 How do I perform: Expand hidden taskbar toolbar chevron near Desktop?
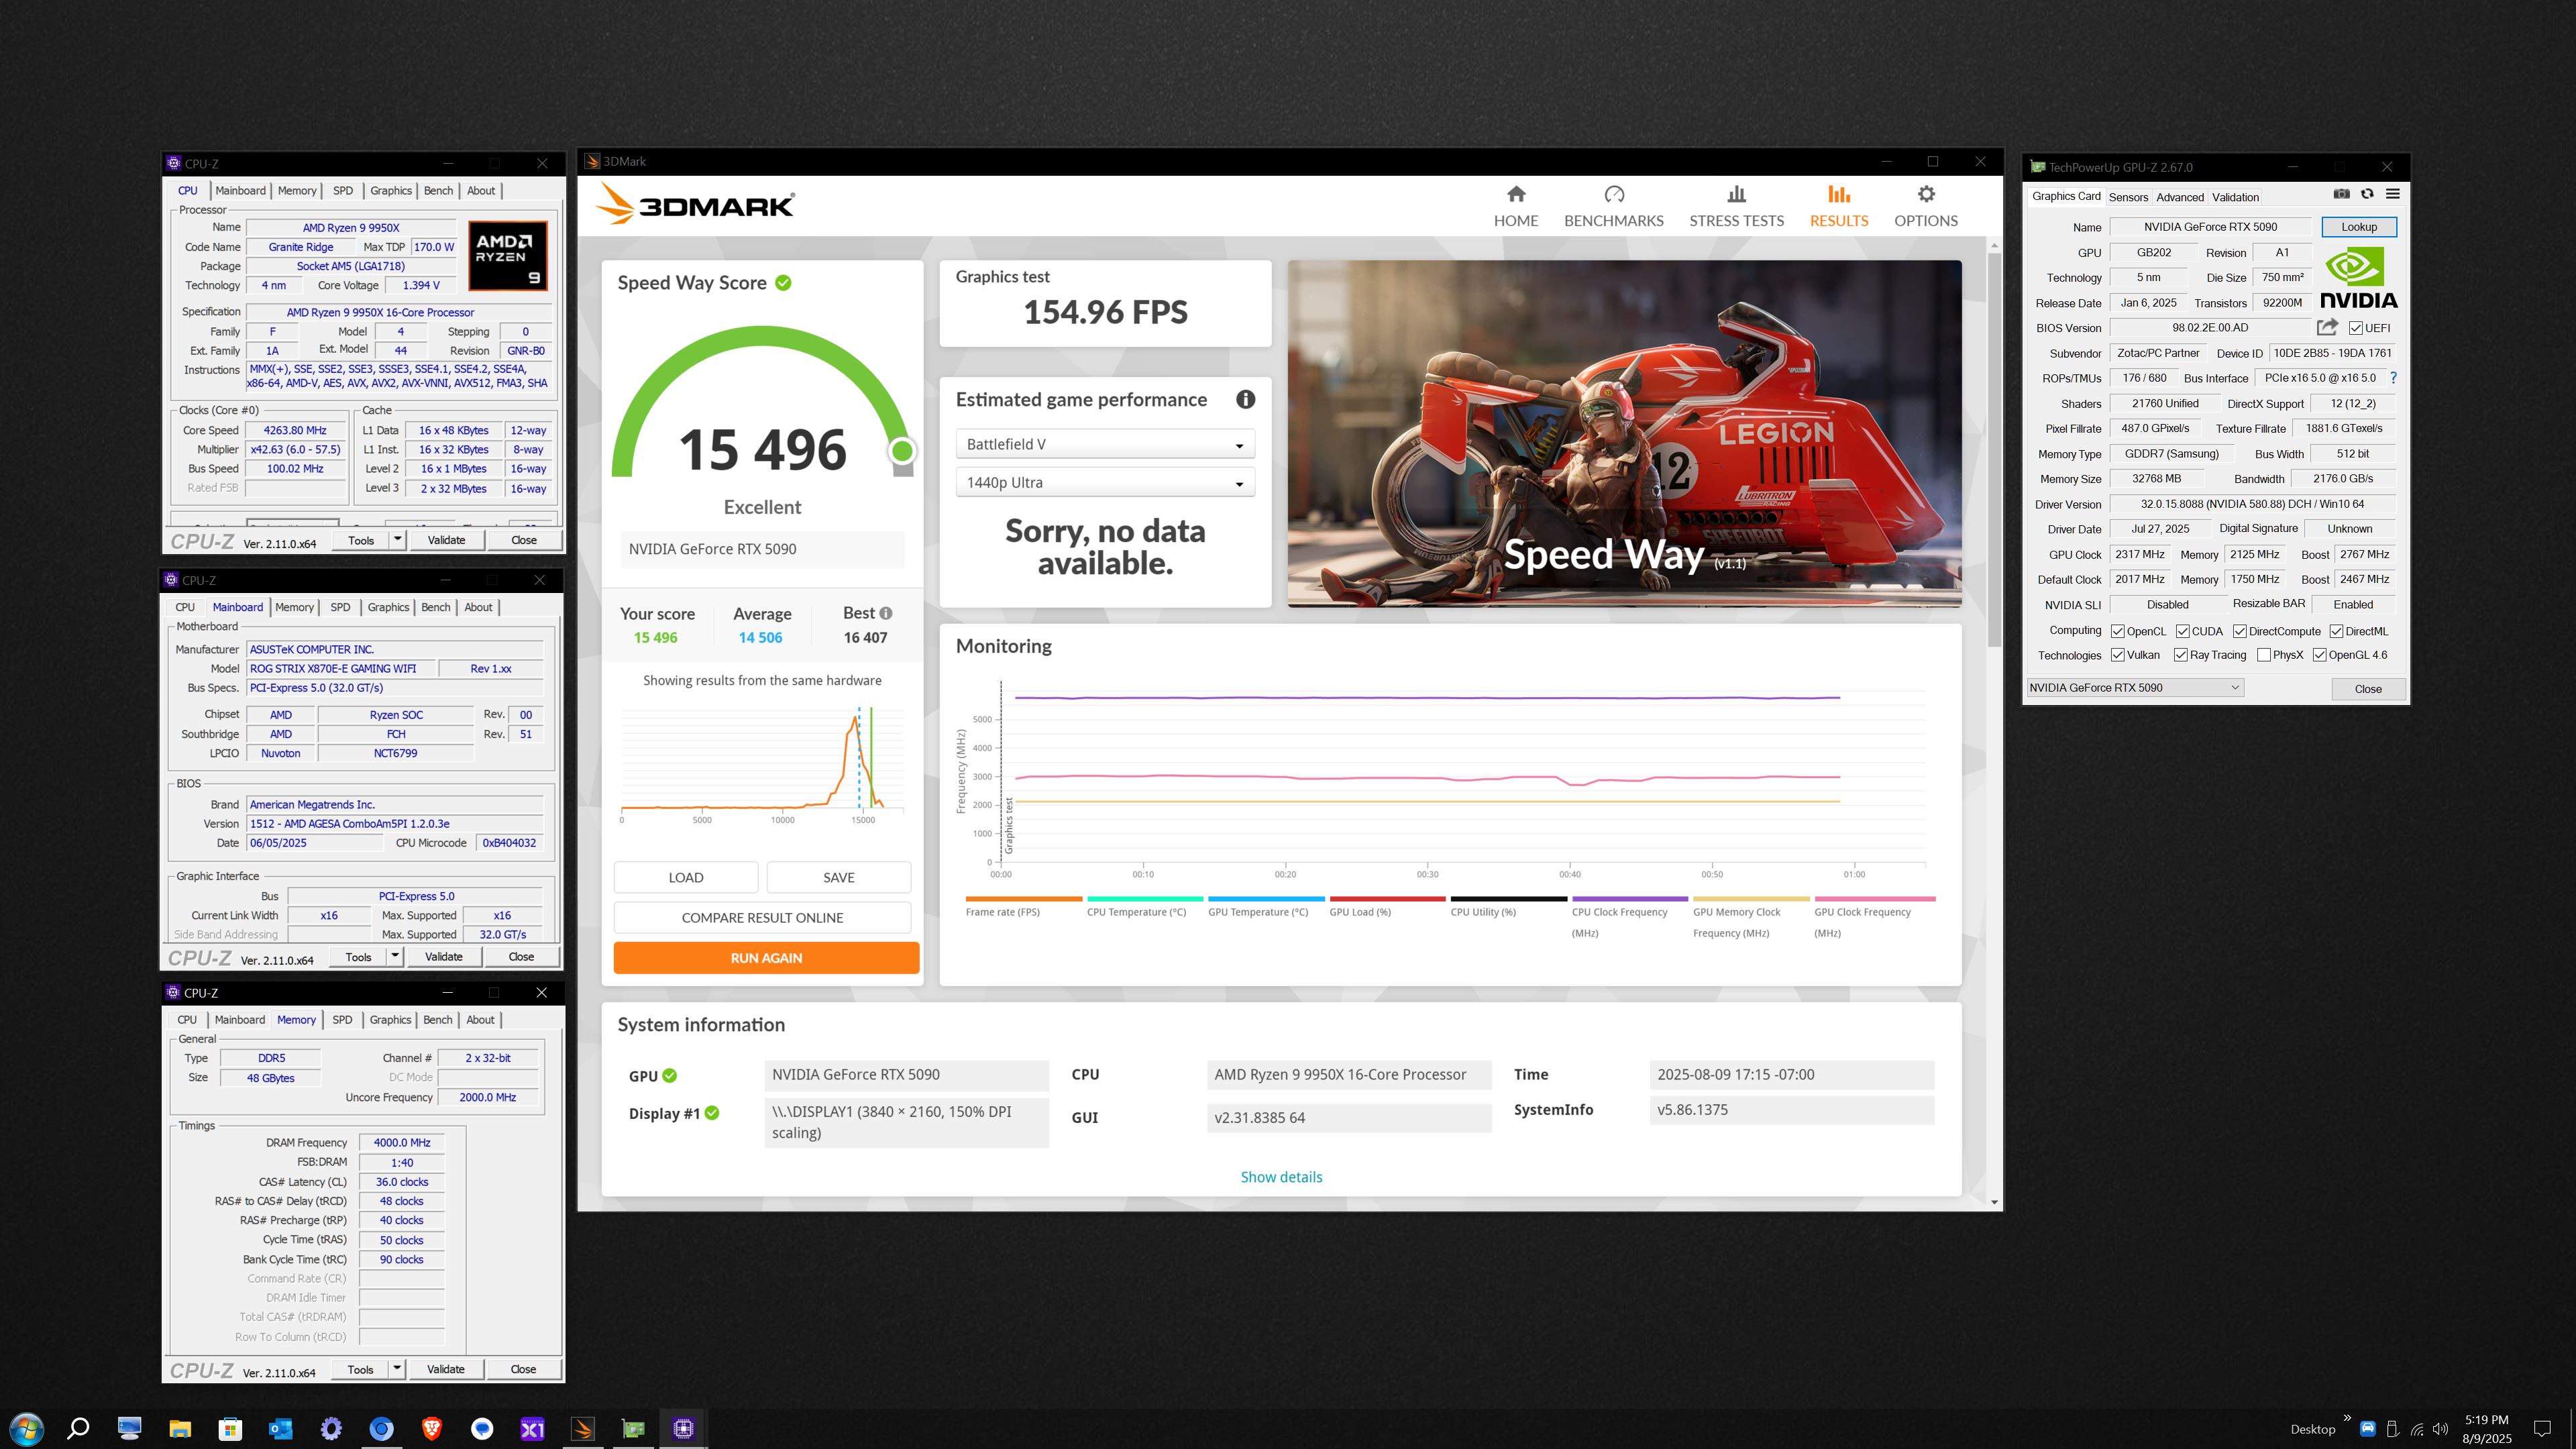pyautogui.click(x=2347, y=1418)
